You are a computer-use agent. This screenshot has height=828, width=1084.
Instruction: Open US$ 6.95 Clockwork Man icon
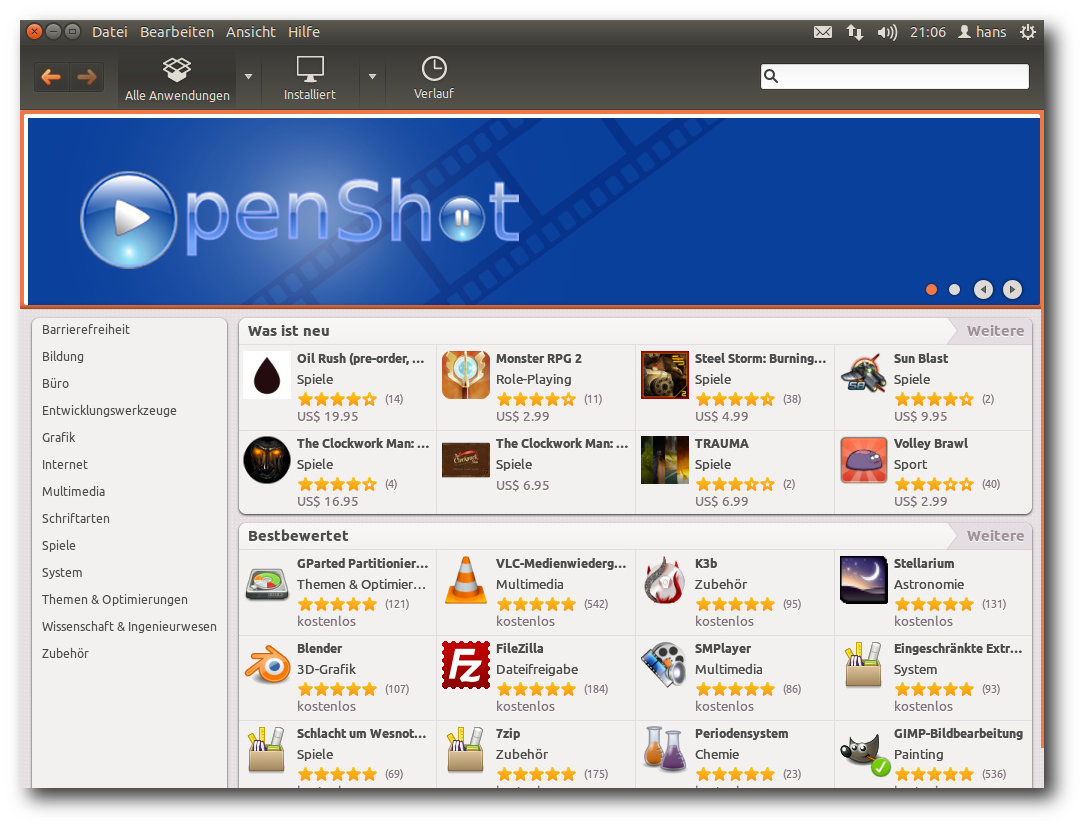(466, 460)
